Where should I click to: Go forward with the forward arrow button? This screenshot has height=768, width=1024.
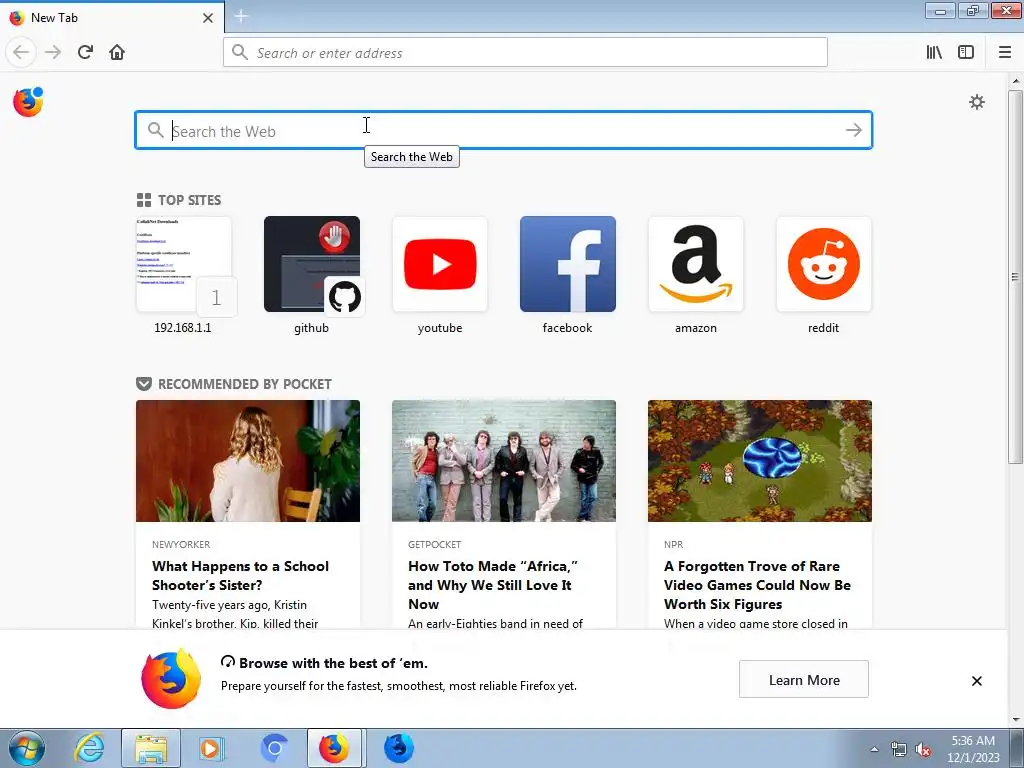[53, 52]
